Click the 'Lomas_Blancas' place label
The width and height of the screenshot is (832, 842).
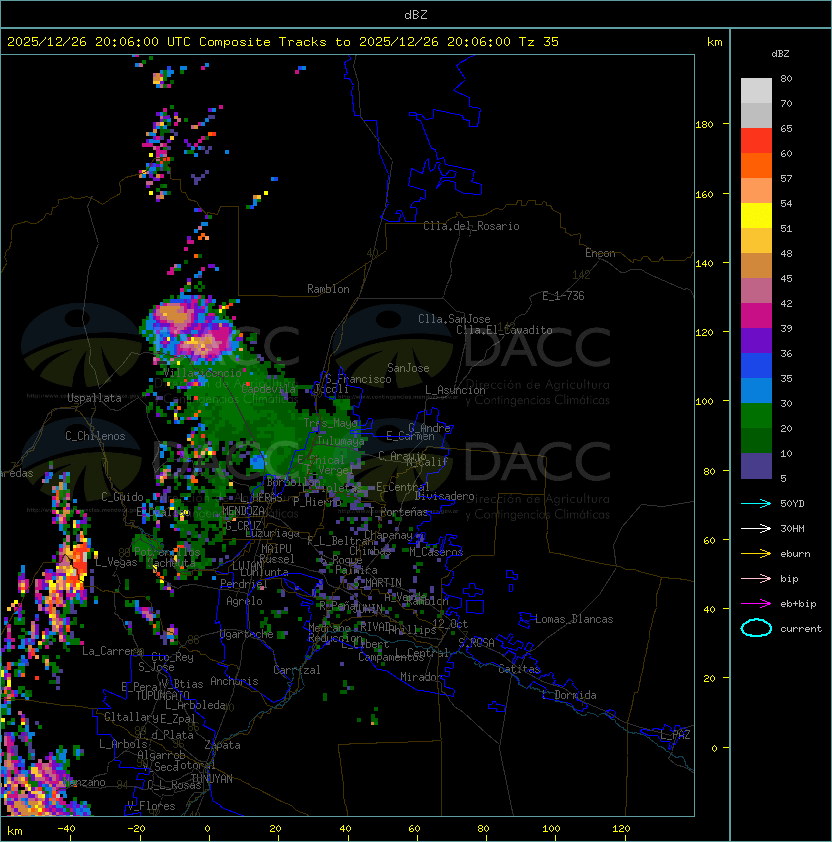(x=574, y=619)
